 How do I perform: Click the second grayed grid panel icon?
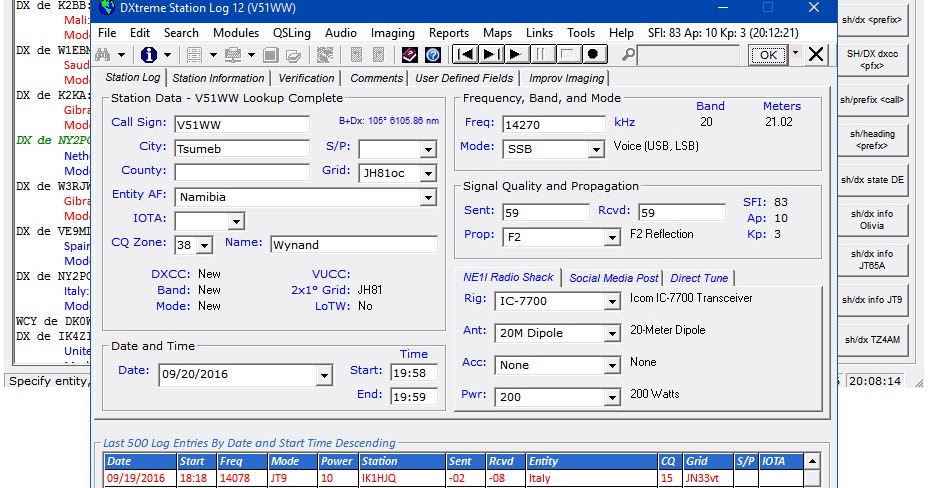pyautogui.click(x=379, y=55)
